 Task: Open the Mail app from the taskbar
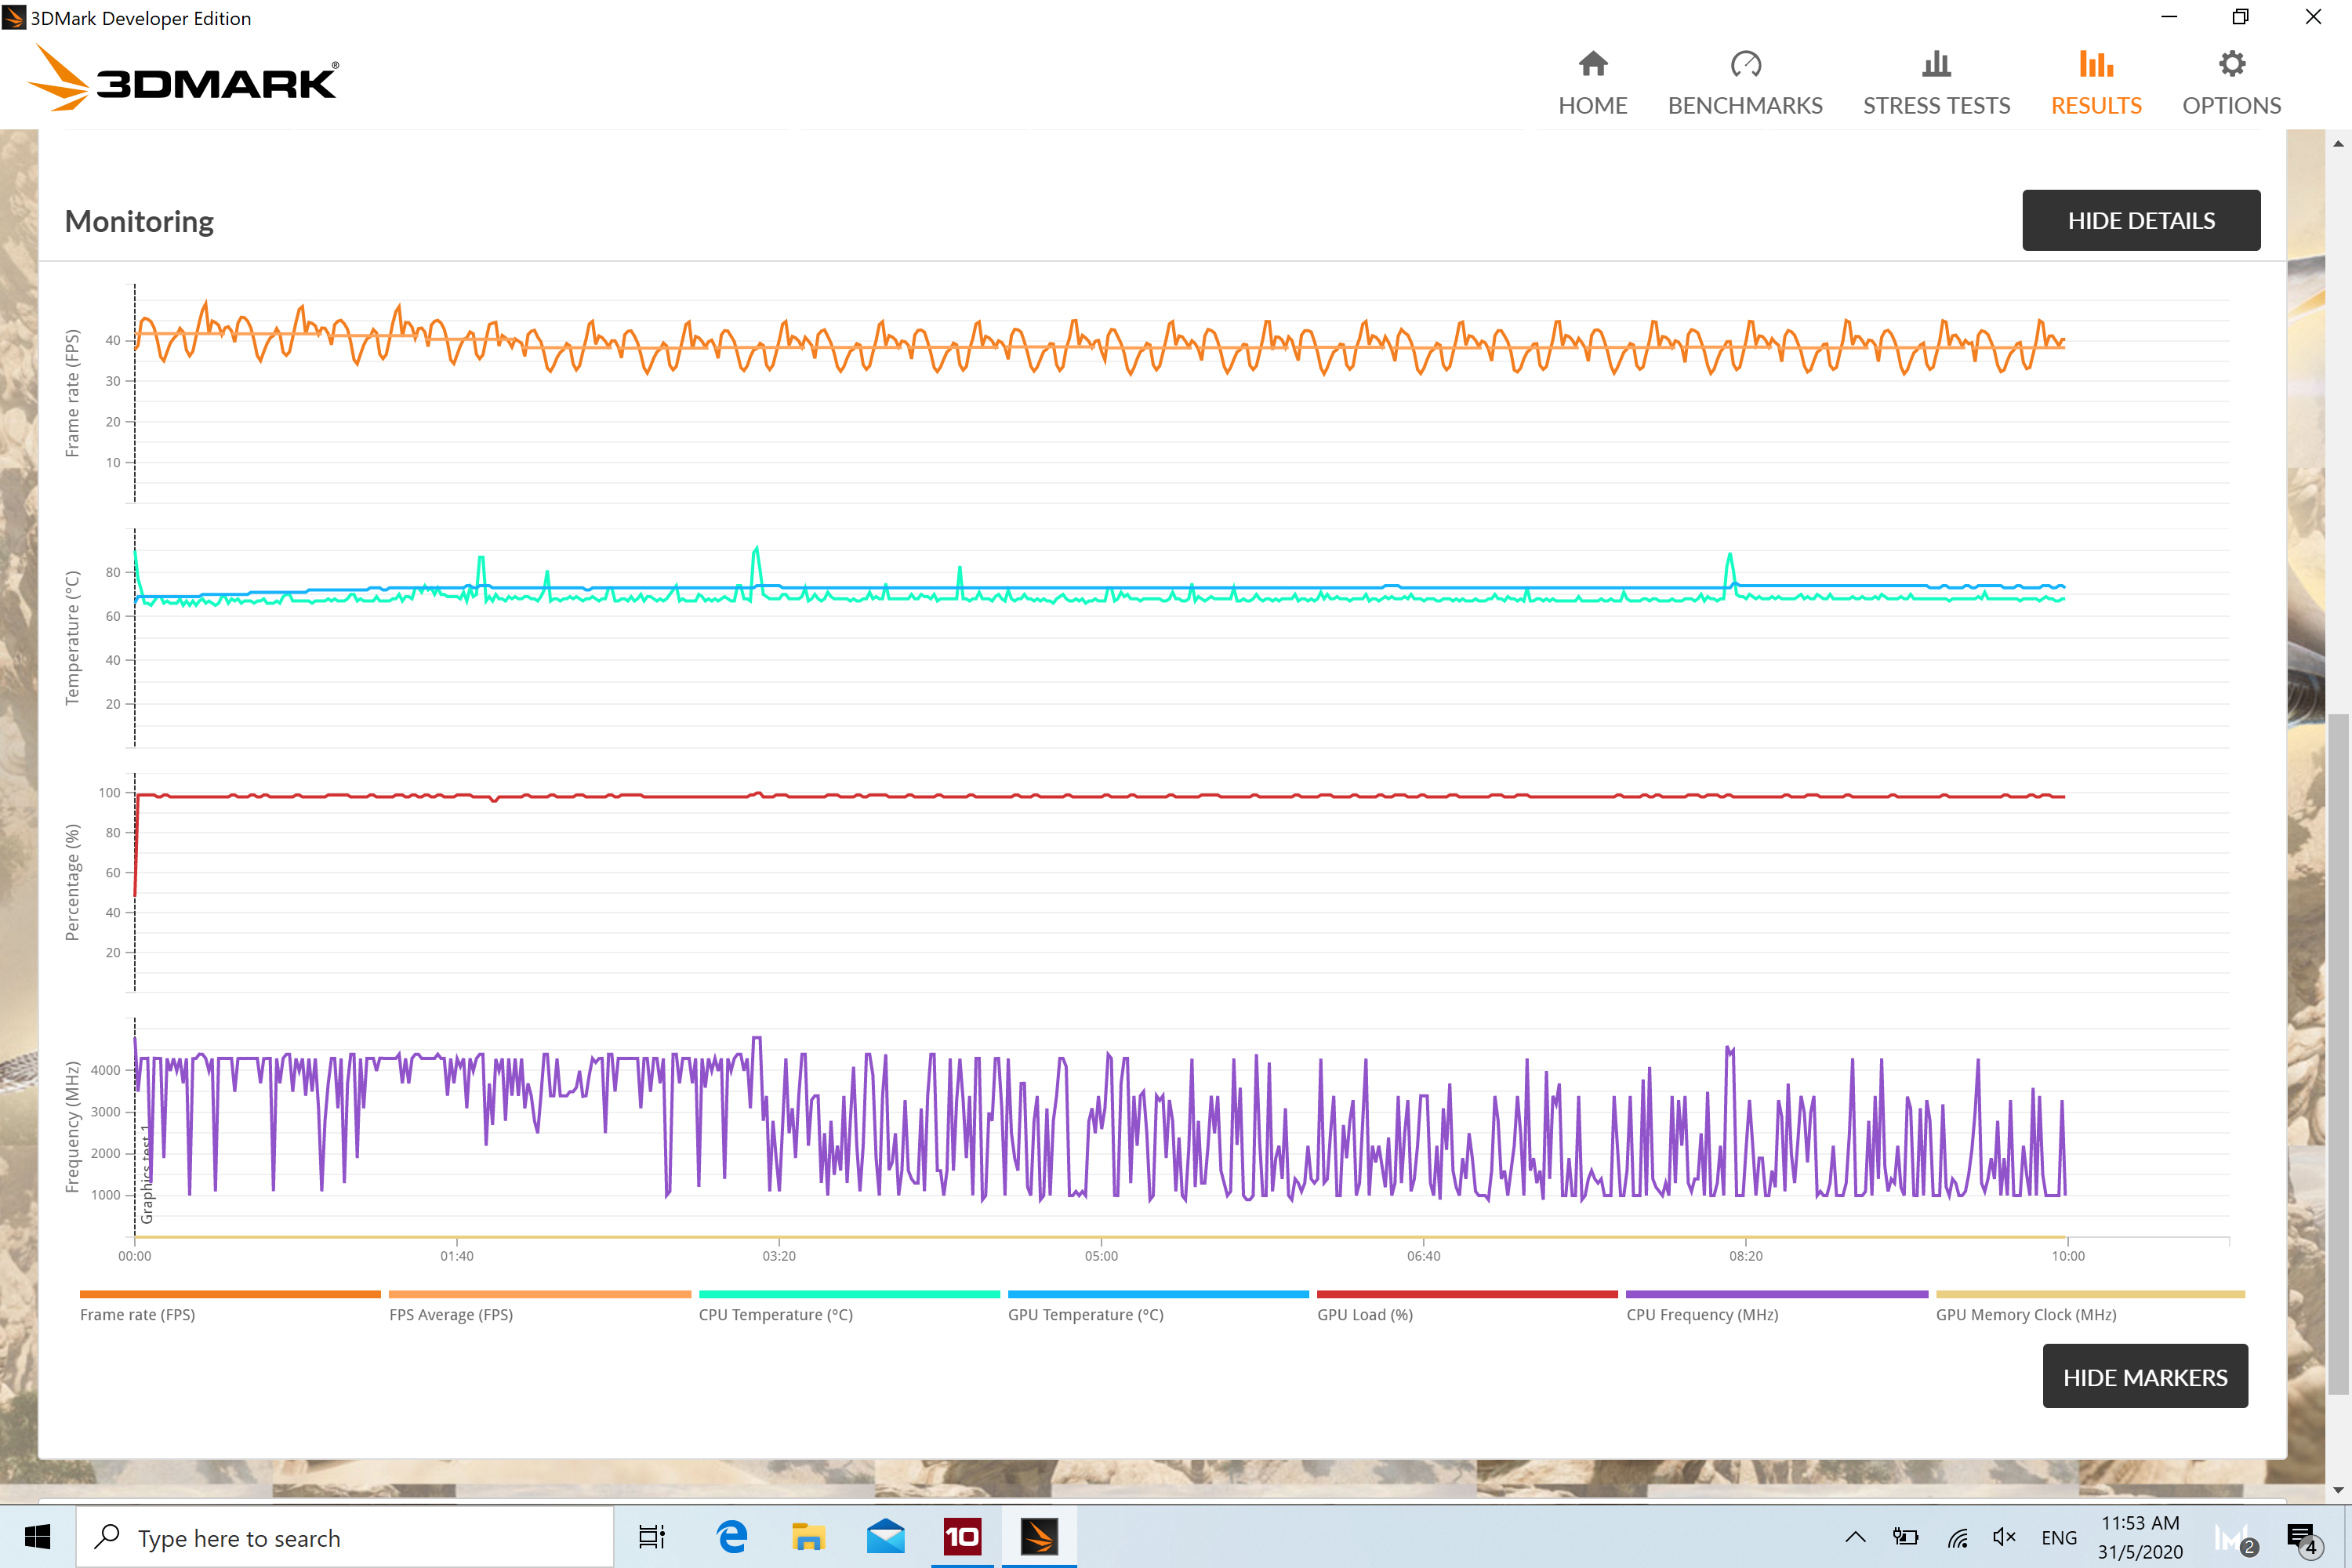click(885, 1537)
